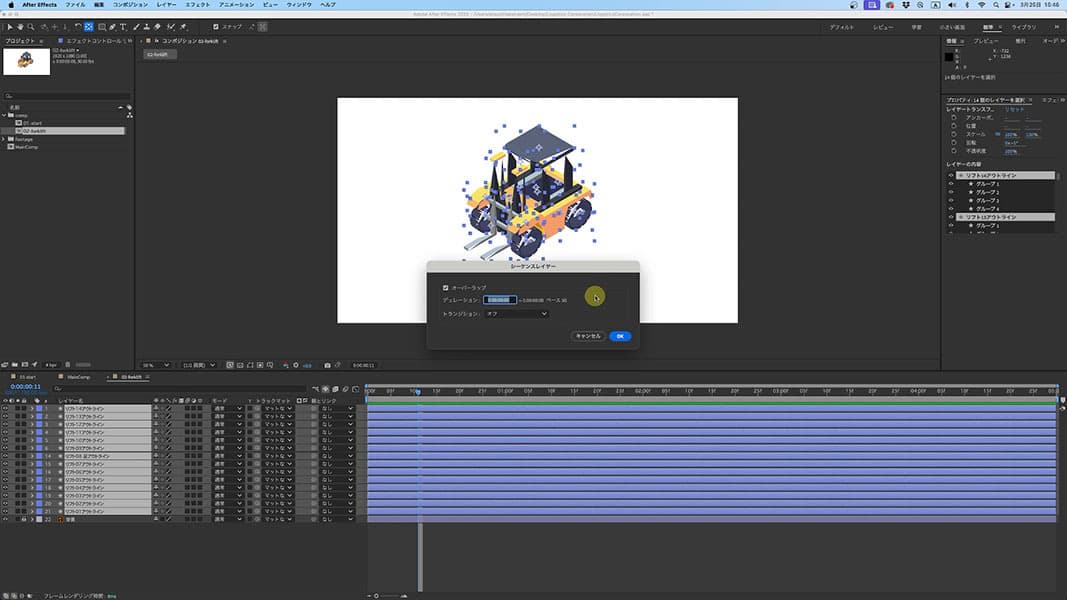
Task: Open the エフェクト menu in menu bar
Action: [x=197, y=5]
